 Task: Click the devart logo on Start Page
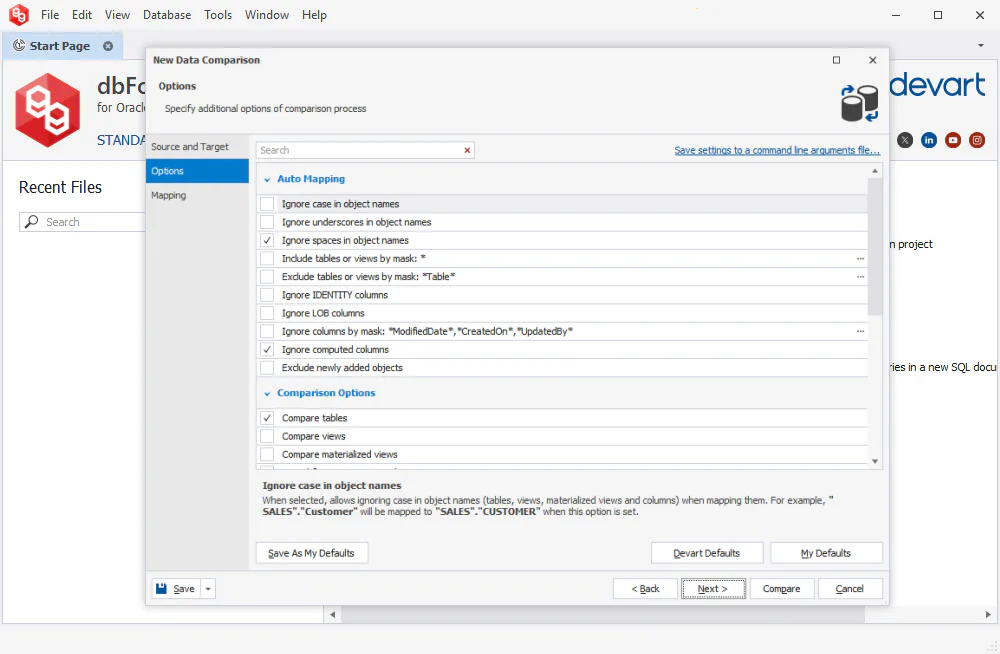[937, 85]
